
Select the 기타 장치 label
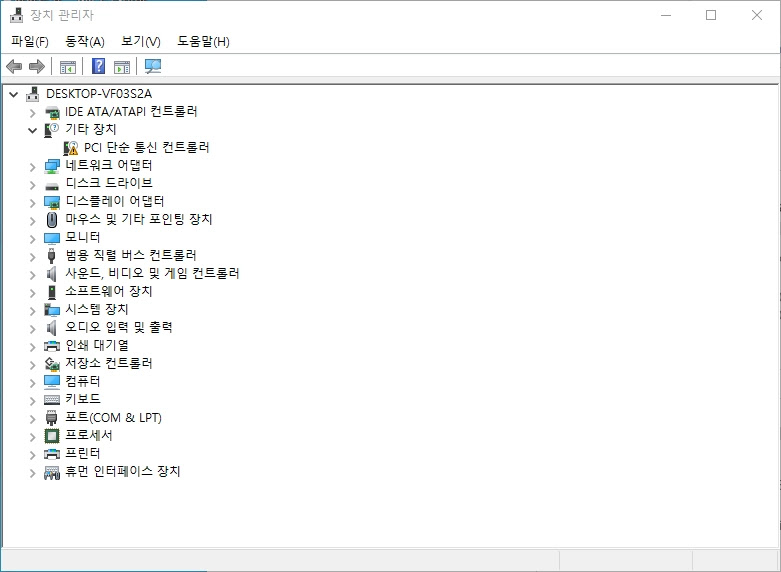91,130
